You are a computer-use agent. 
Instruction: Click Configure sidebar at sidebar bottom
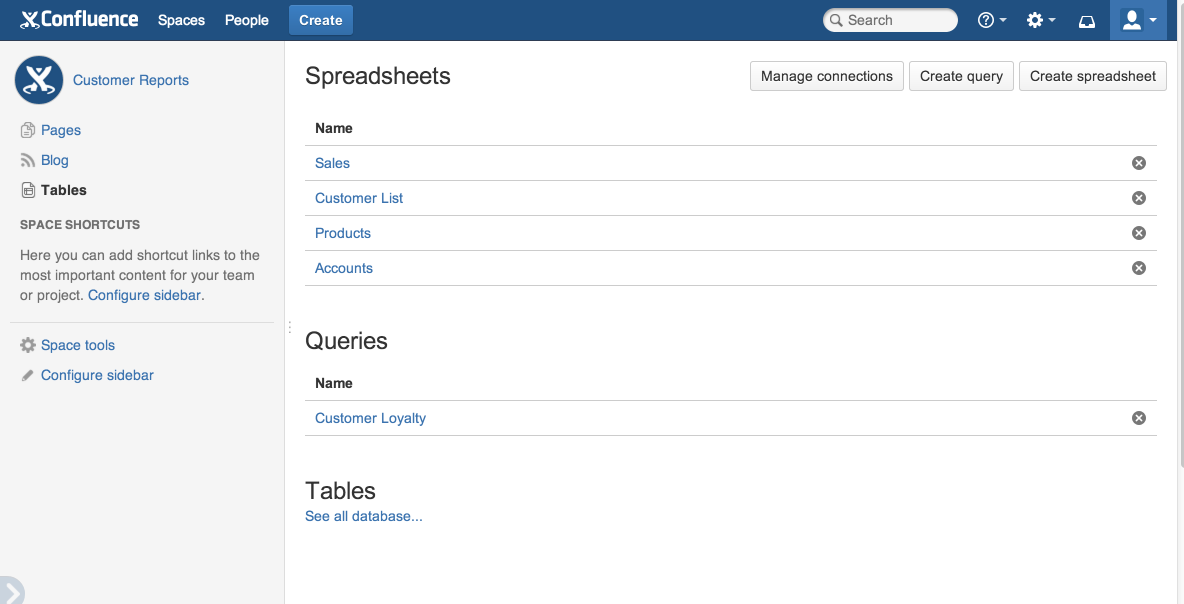(97, 375)
